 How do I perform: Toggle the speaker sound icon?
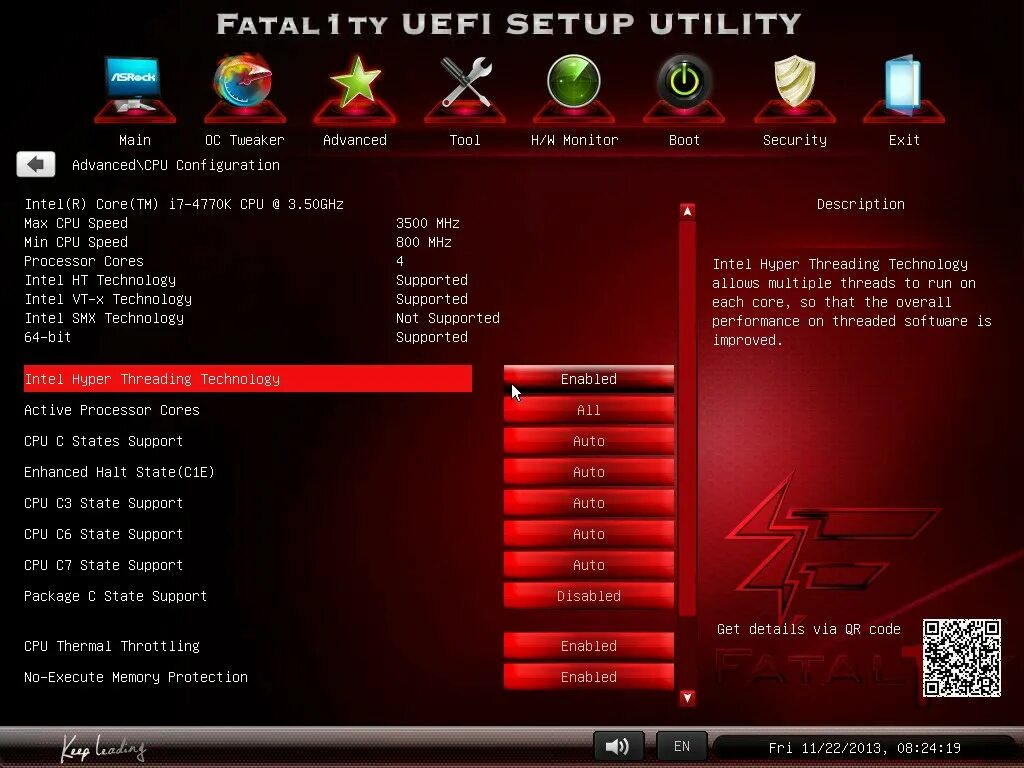coord(618,746)
